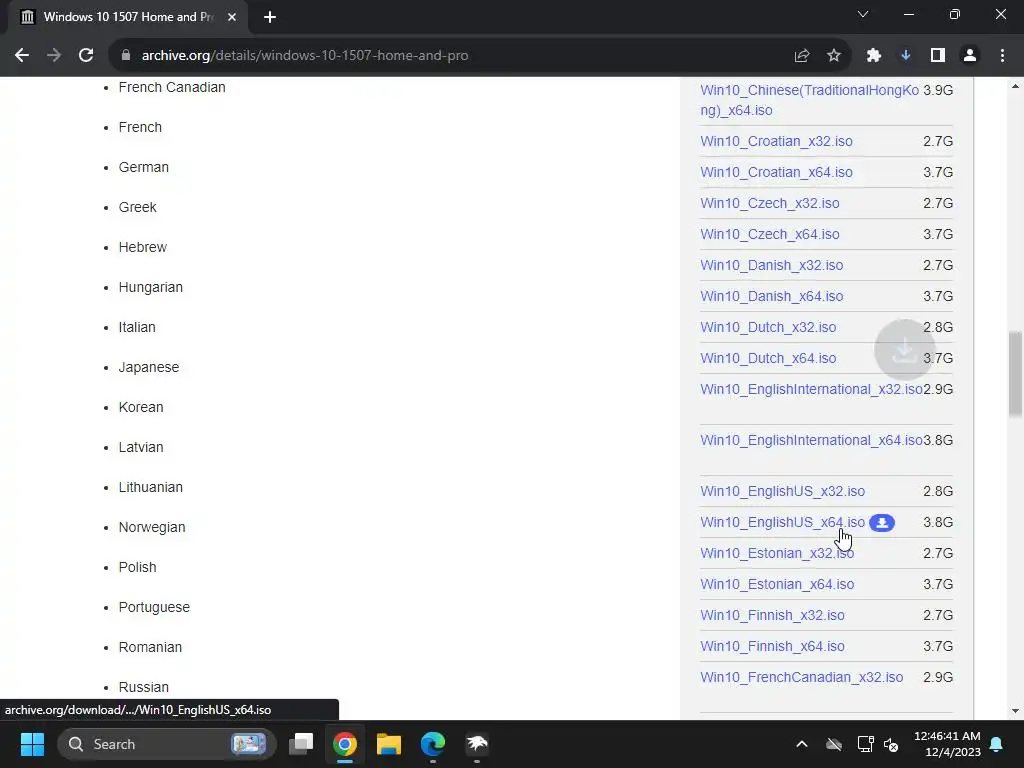The image size is (1024, 768).
Task: Open a new browser tab
Action: (x=270, y=17)
